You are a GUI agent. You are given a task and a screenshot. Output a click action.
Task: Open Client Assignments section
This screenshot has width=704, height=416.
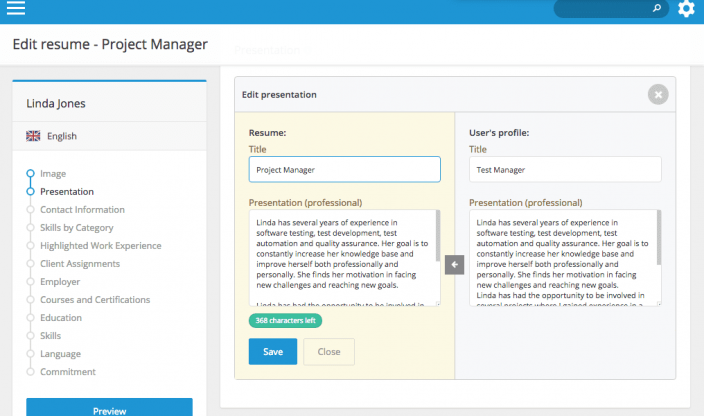[x=80, y=264]
